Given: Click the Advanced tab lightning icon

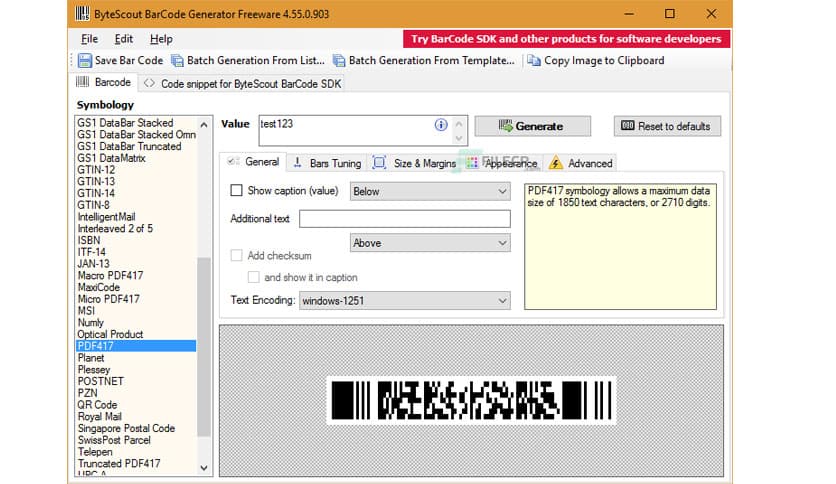Looking at the screenshot, I should point(556,163).
